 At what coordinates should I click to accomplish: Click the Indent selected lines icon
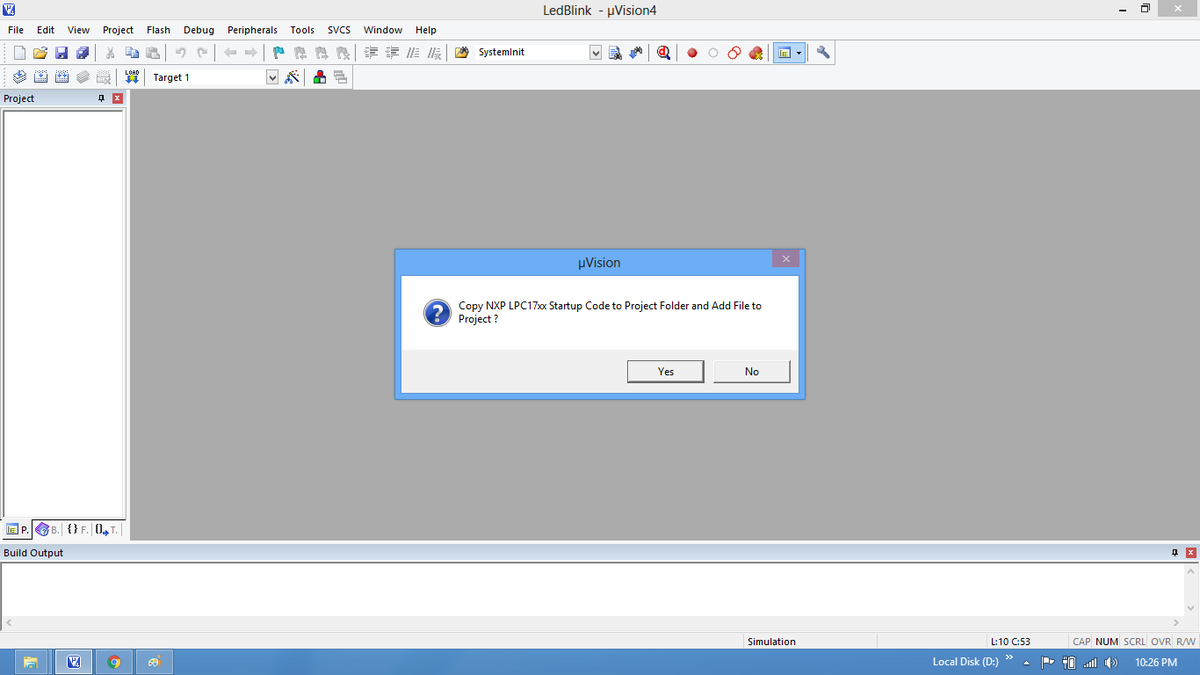[x=369, y=53]
